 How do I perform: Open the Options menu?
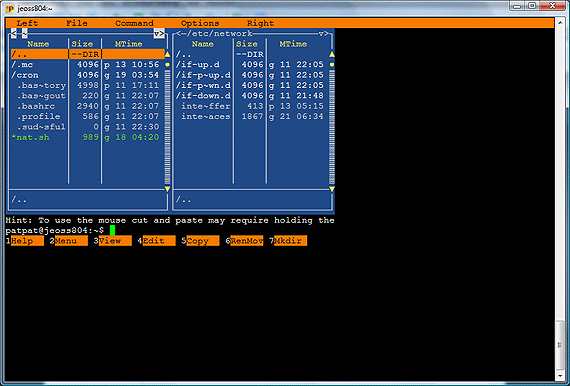click(x=200, y=23)
